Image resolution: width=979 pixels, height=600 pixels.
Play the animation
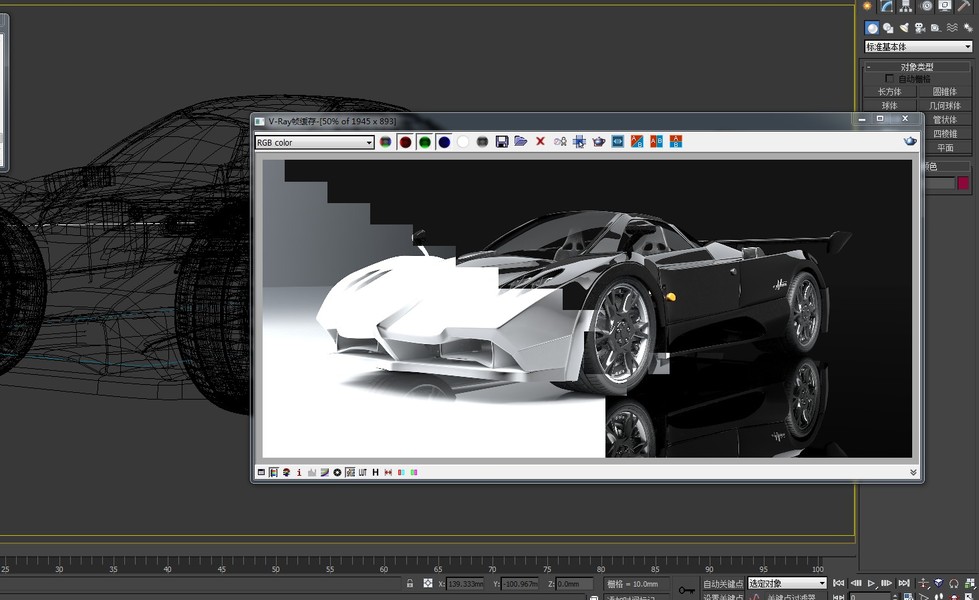(871, 583)
